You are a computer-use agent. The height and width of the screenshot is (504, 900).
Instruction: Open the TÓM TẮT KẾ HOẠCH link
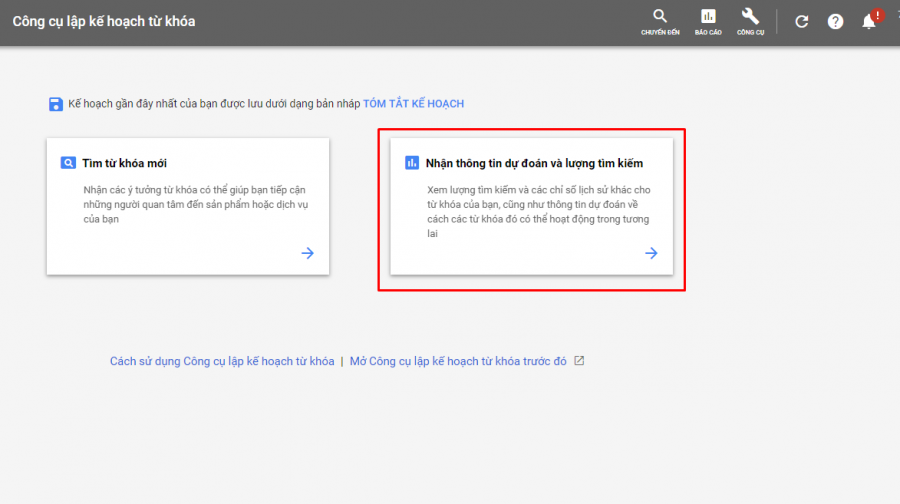(413, 104)
